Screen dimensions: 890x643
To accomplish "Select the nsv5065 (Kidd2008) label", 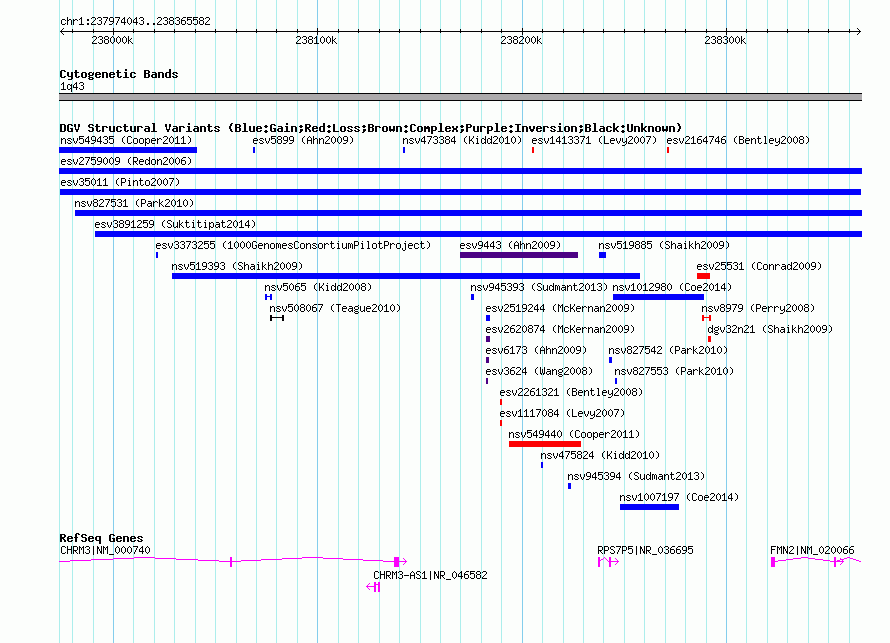I will point(318,287).
